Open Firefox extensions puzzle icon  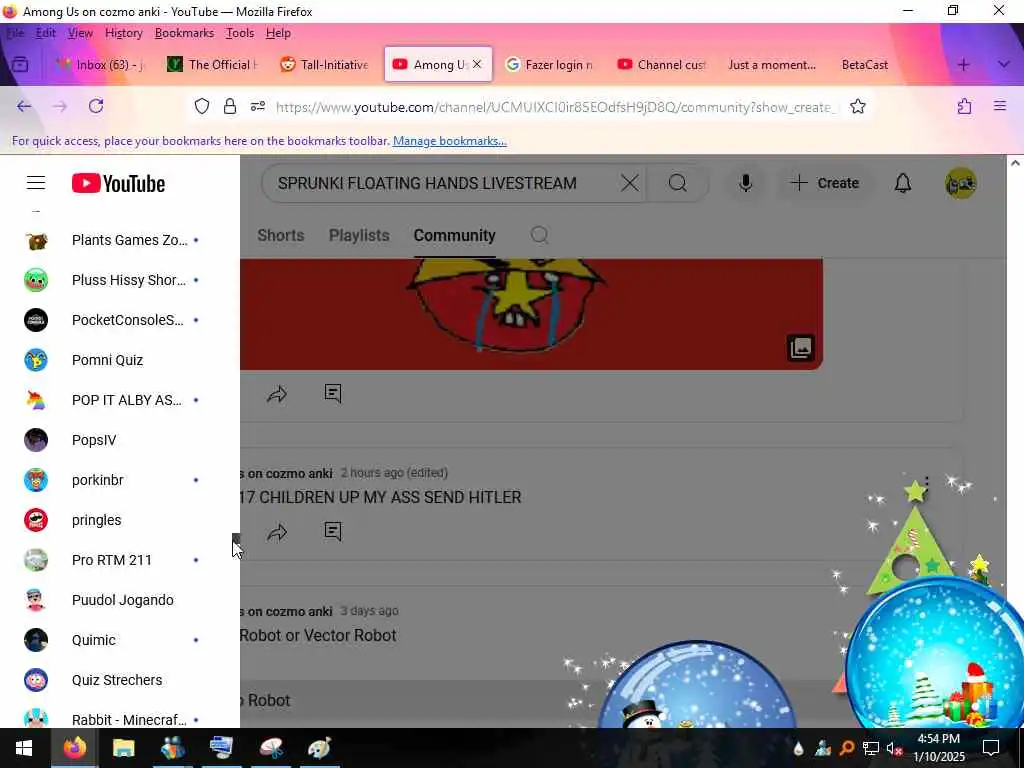click(965, 106)
